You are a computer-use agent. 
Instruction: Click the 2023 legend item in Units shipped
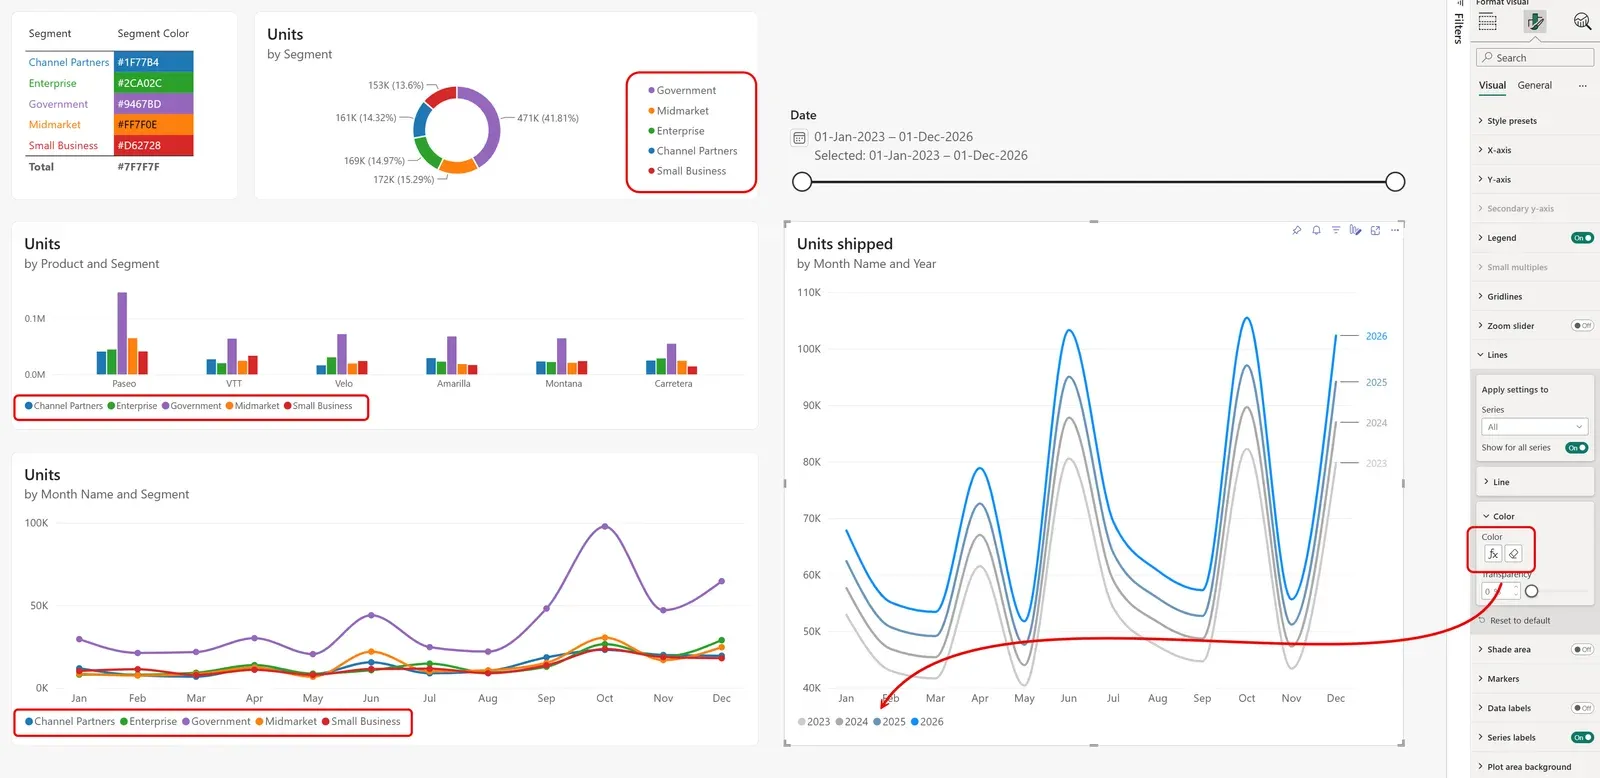tap(814, 722)
